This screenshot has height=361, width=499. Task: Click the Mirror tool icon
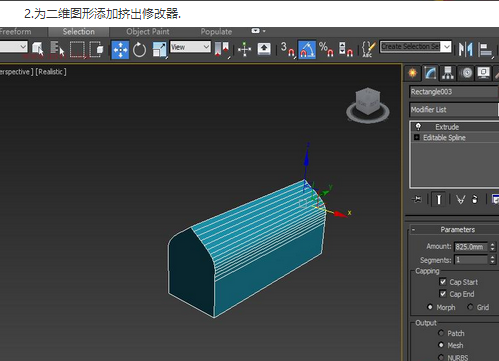(x=466, y=49)
